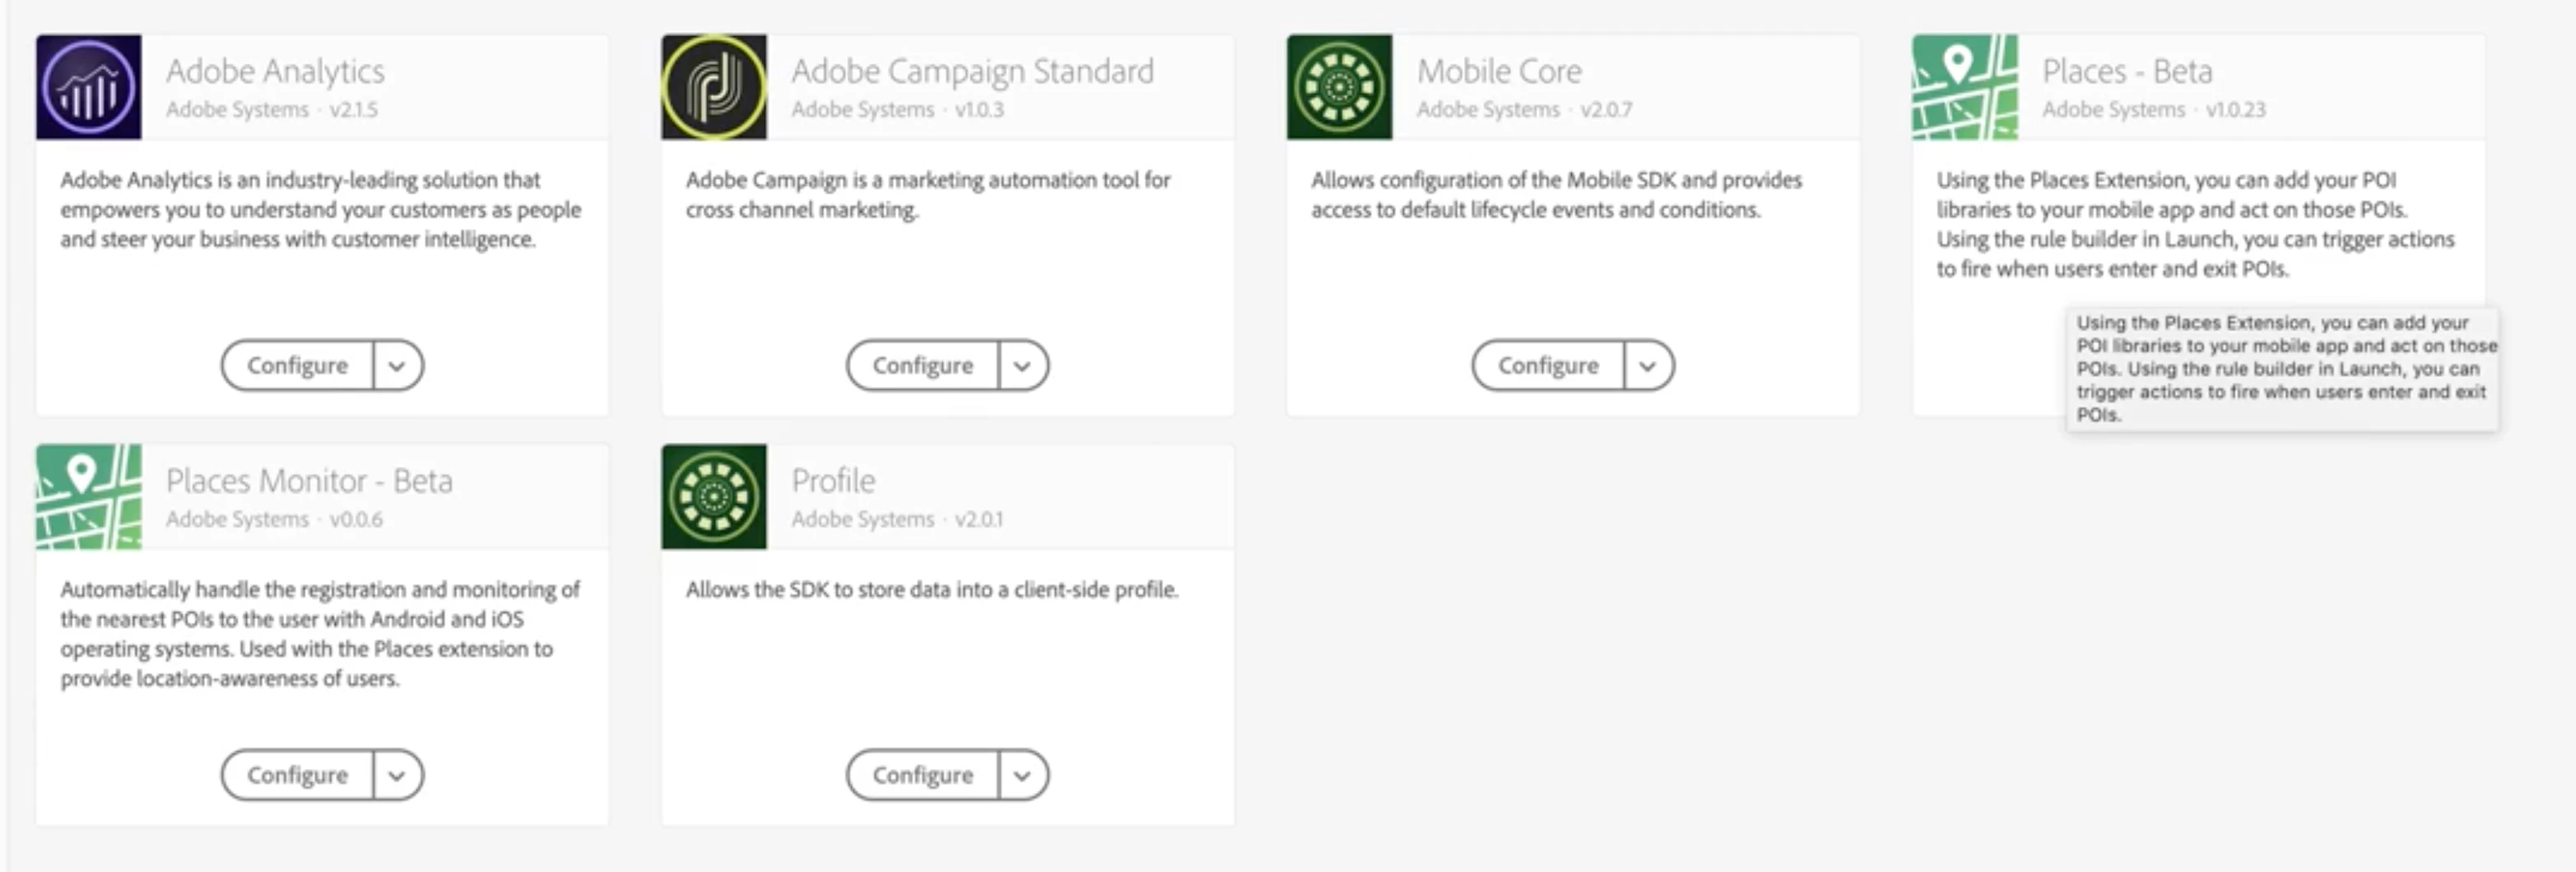
Task: Open the Places Monitor Configure dropdown arrow
Action: 397,775
